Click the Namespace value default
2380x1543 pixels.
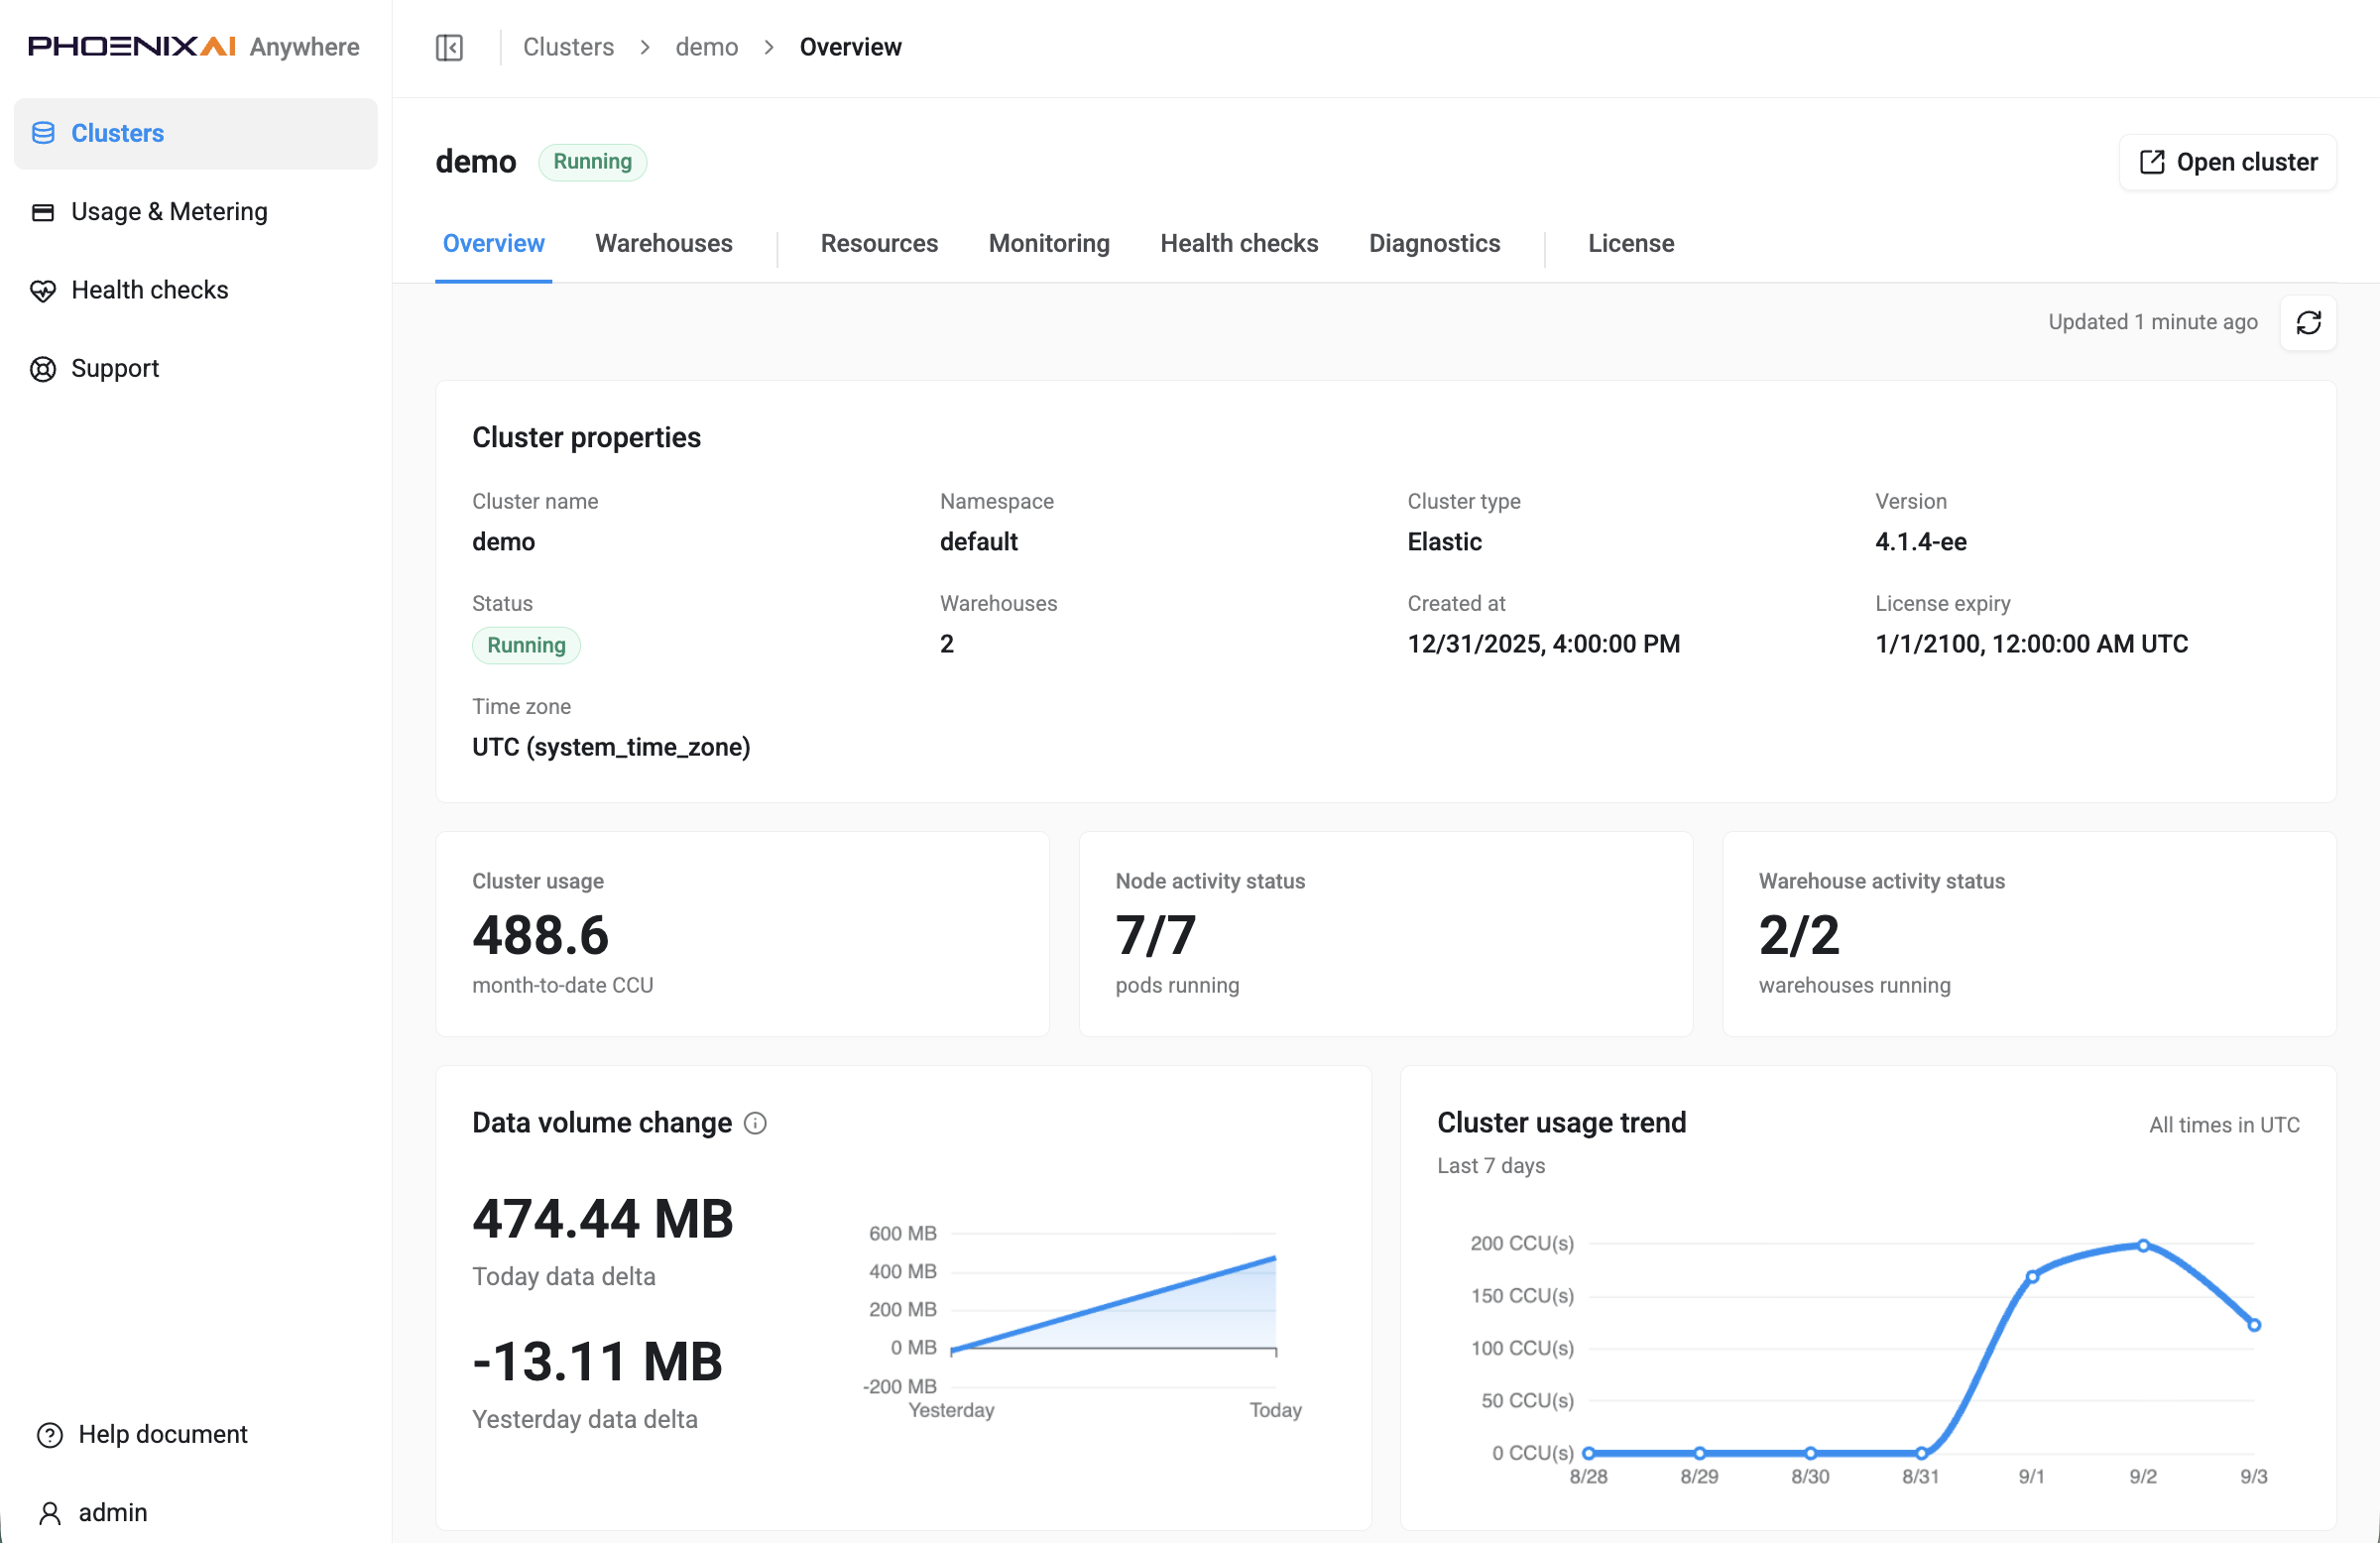pyautogui.click(x=978, y=542)
